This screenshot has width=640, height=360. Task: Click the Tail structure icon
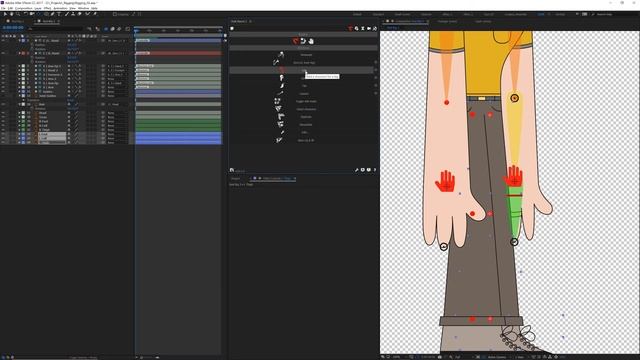[282, 86]
